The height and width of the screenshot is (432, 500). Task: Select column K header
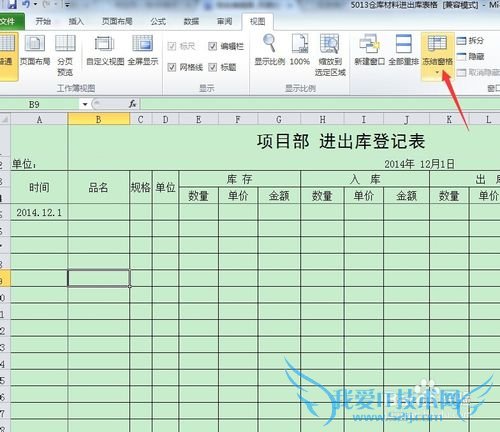click(x=449, y=119)
